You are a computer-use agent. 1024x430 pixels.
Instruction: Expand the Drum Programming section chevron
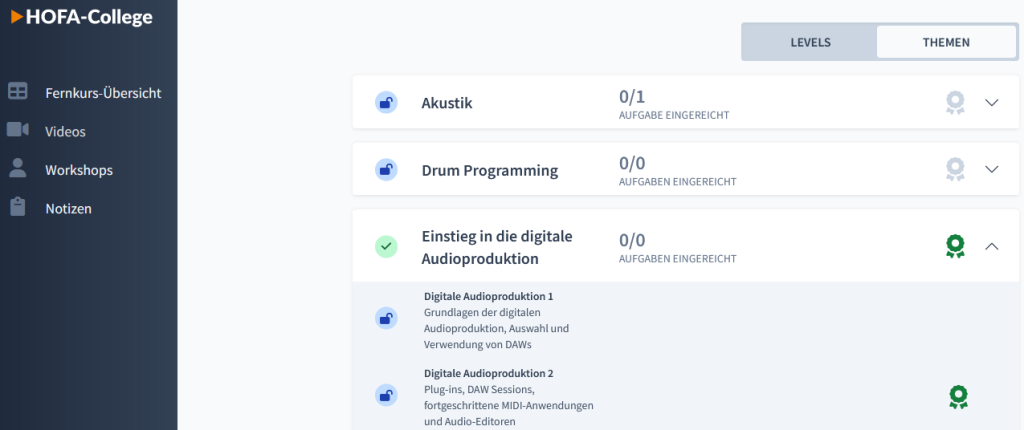tap(991, 169)
